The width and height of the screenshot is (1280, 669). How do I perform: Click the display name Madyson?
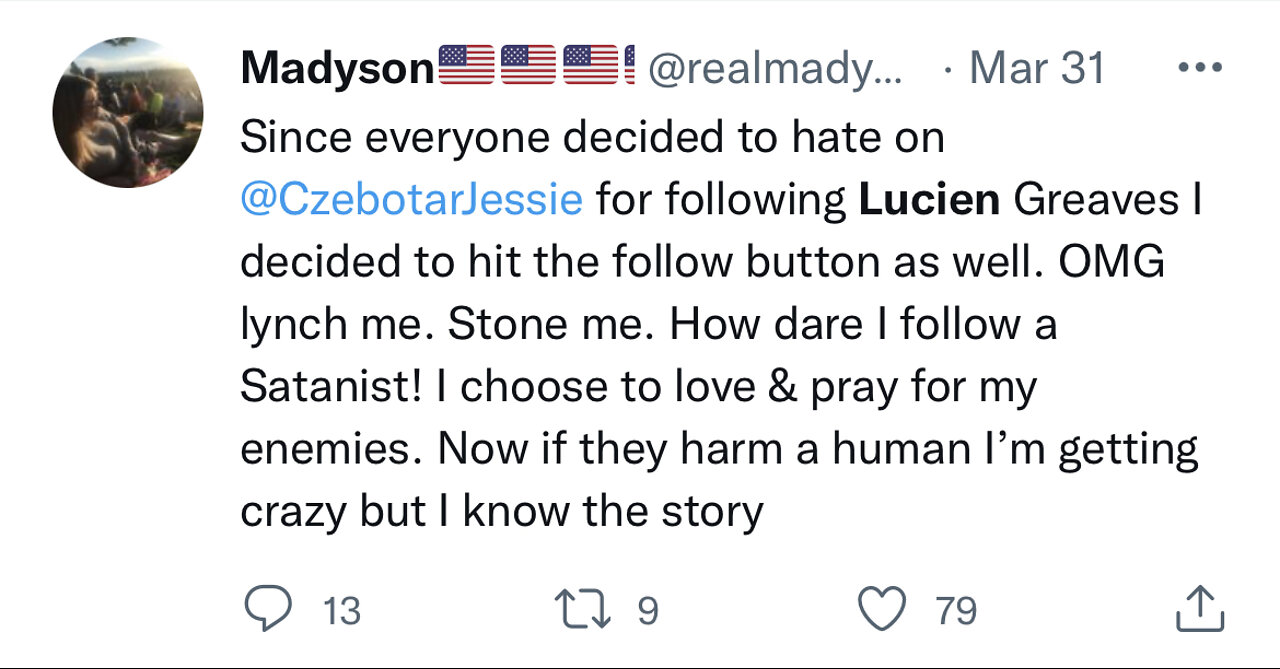tap(338, 69)
